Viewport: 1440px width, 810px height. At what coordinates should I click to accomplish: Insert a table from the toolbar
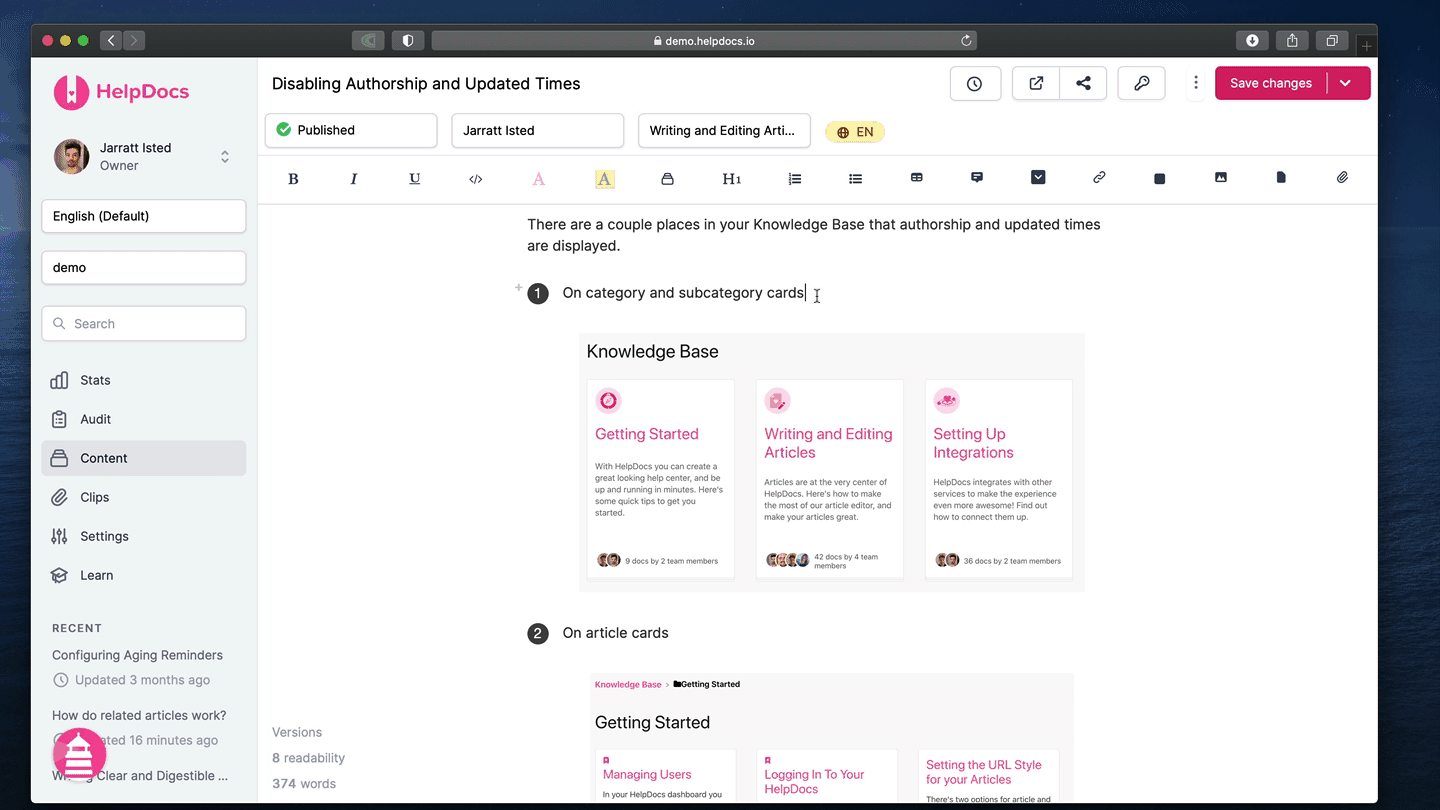(916, 177)
